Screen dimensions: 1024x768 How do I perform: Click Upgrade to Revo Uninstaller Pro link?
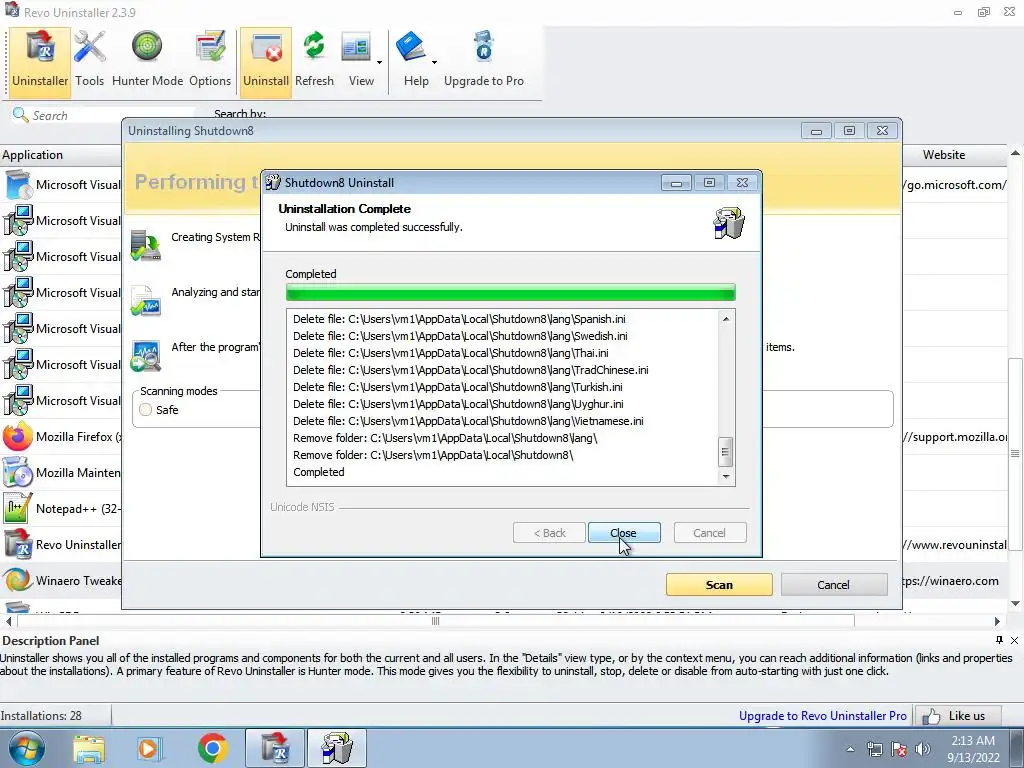point(822,716)
